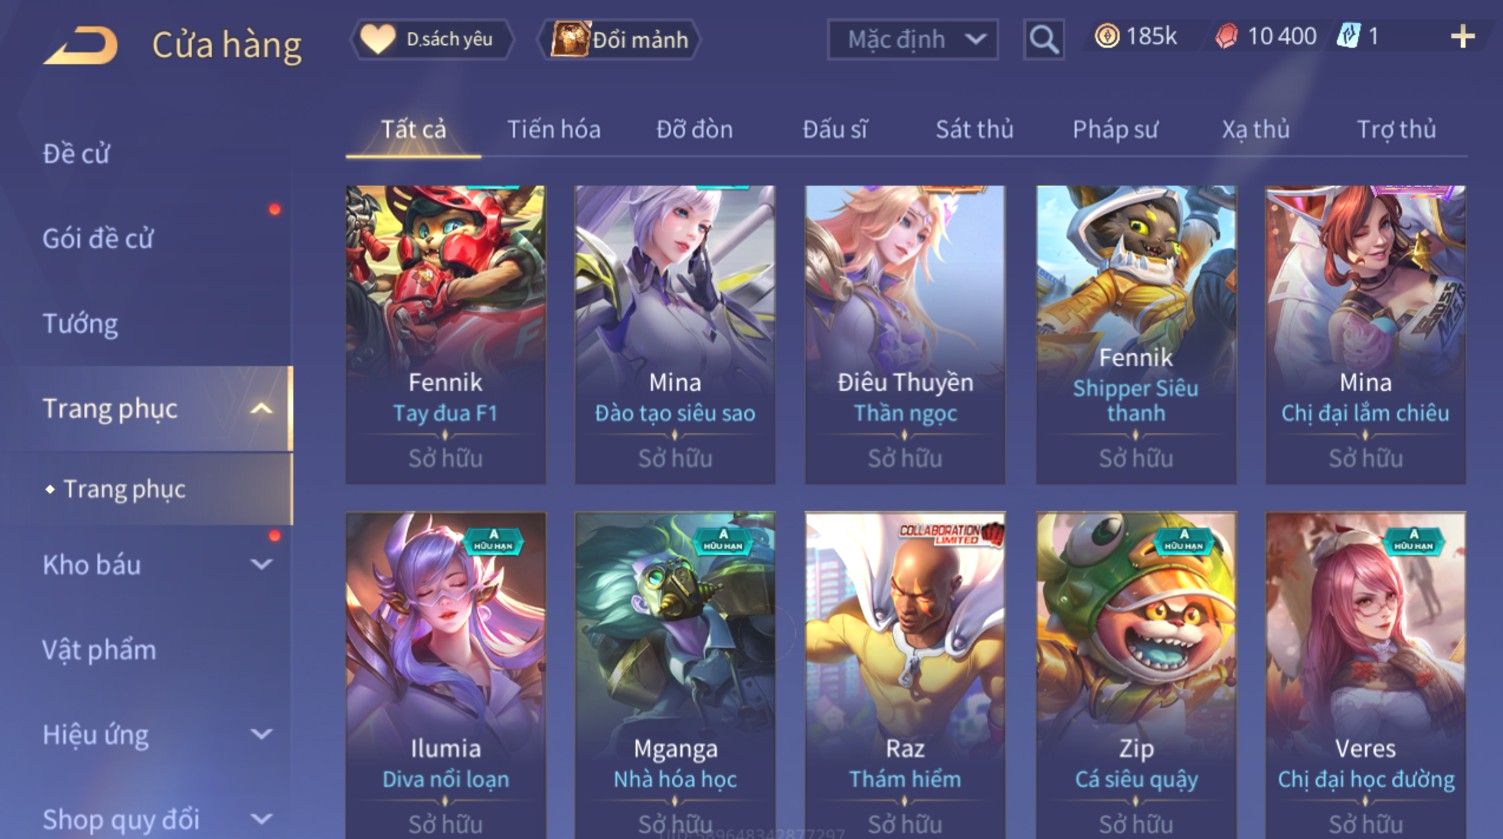Switch to the Sát thủ tab
The height and width of the screenshot is (839, 1503).
coord(974,129)
